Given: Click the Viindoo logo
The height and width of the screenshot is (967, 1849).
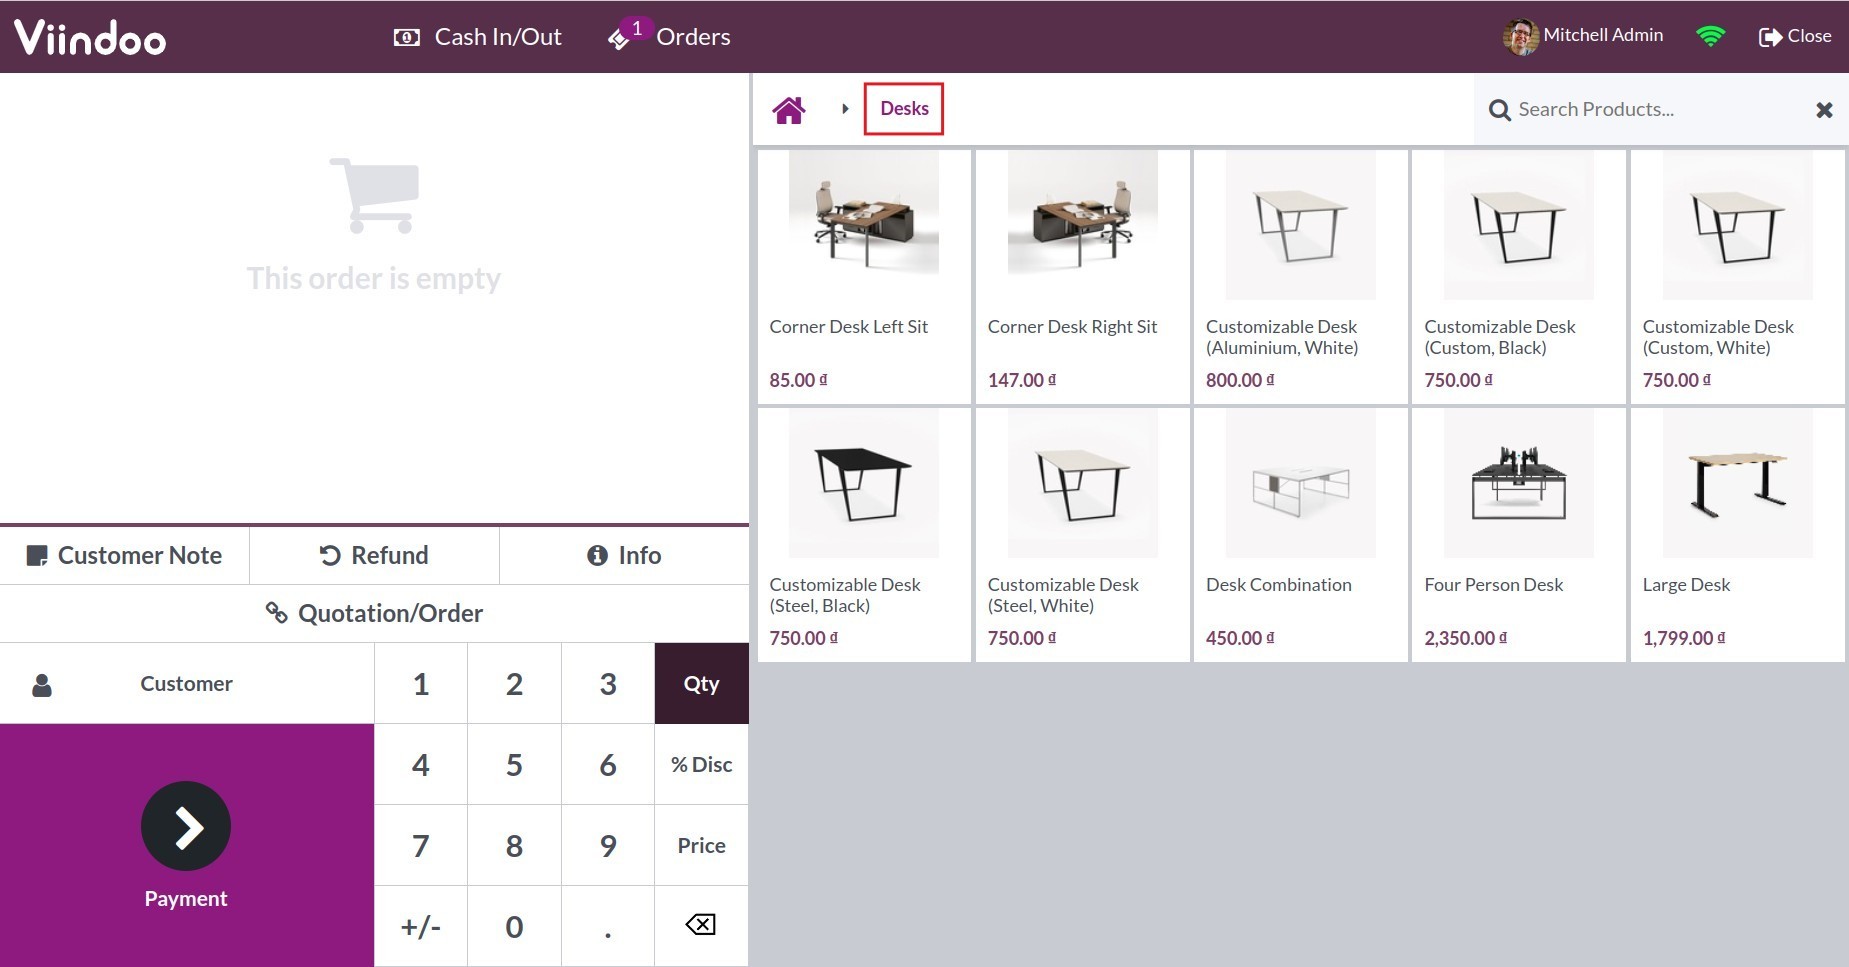Looking at the screenshot, I should coord(90,37).
